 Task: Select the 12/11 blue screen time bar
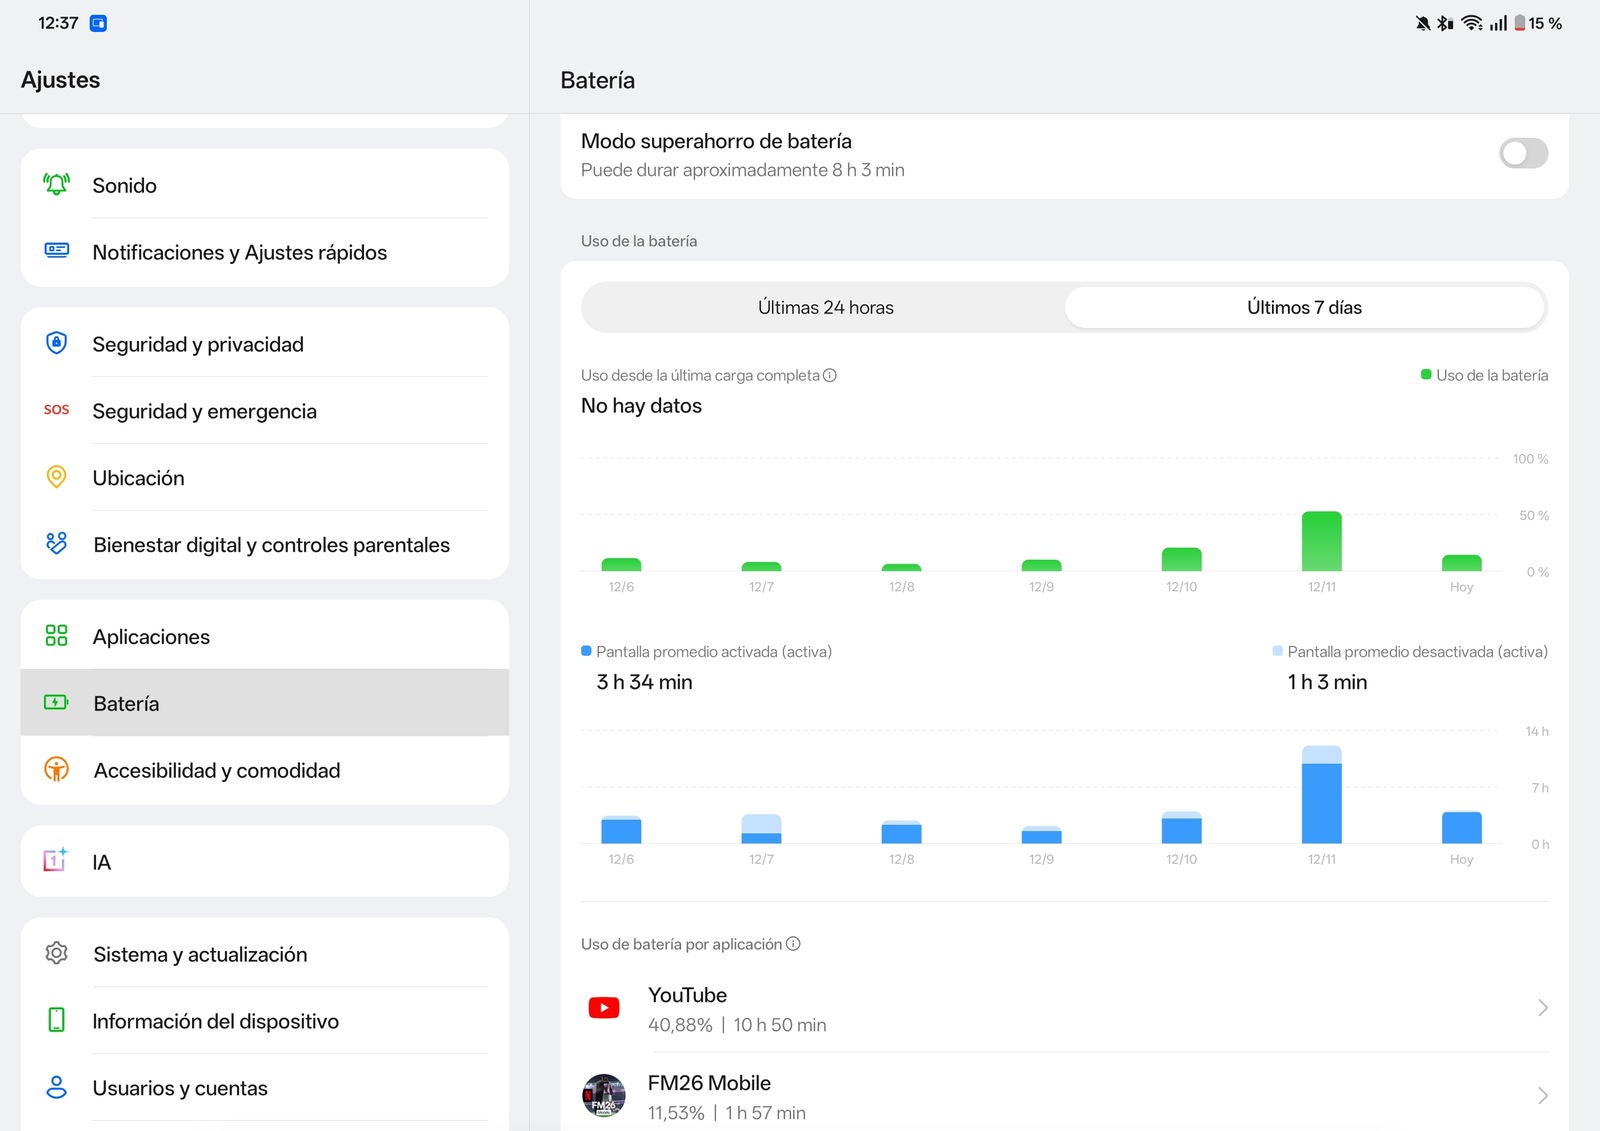(1321, 796)
